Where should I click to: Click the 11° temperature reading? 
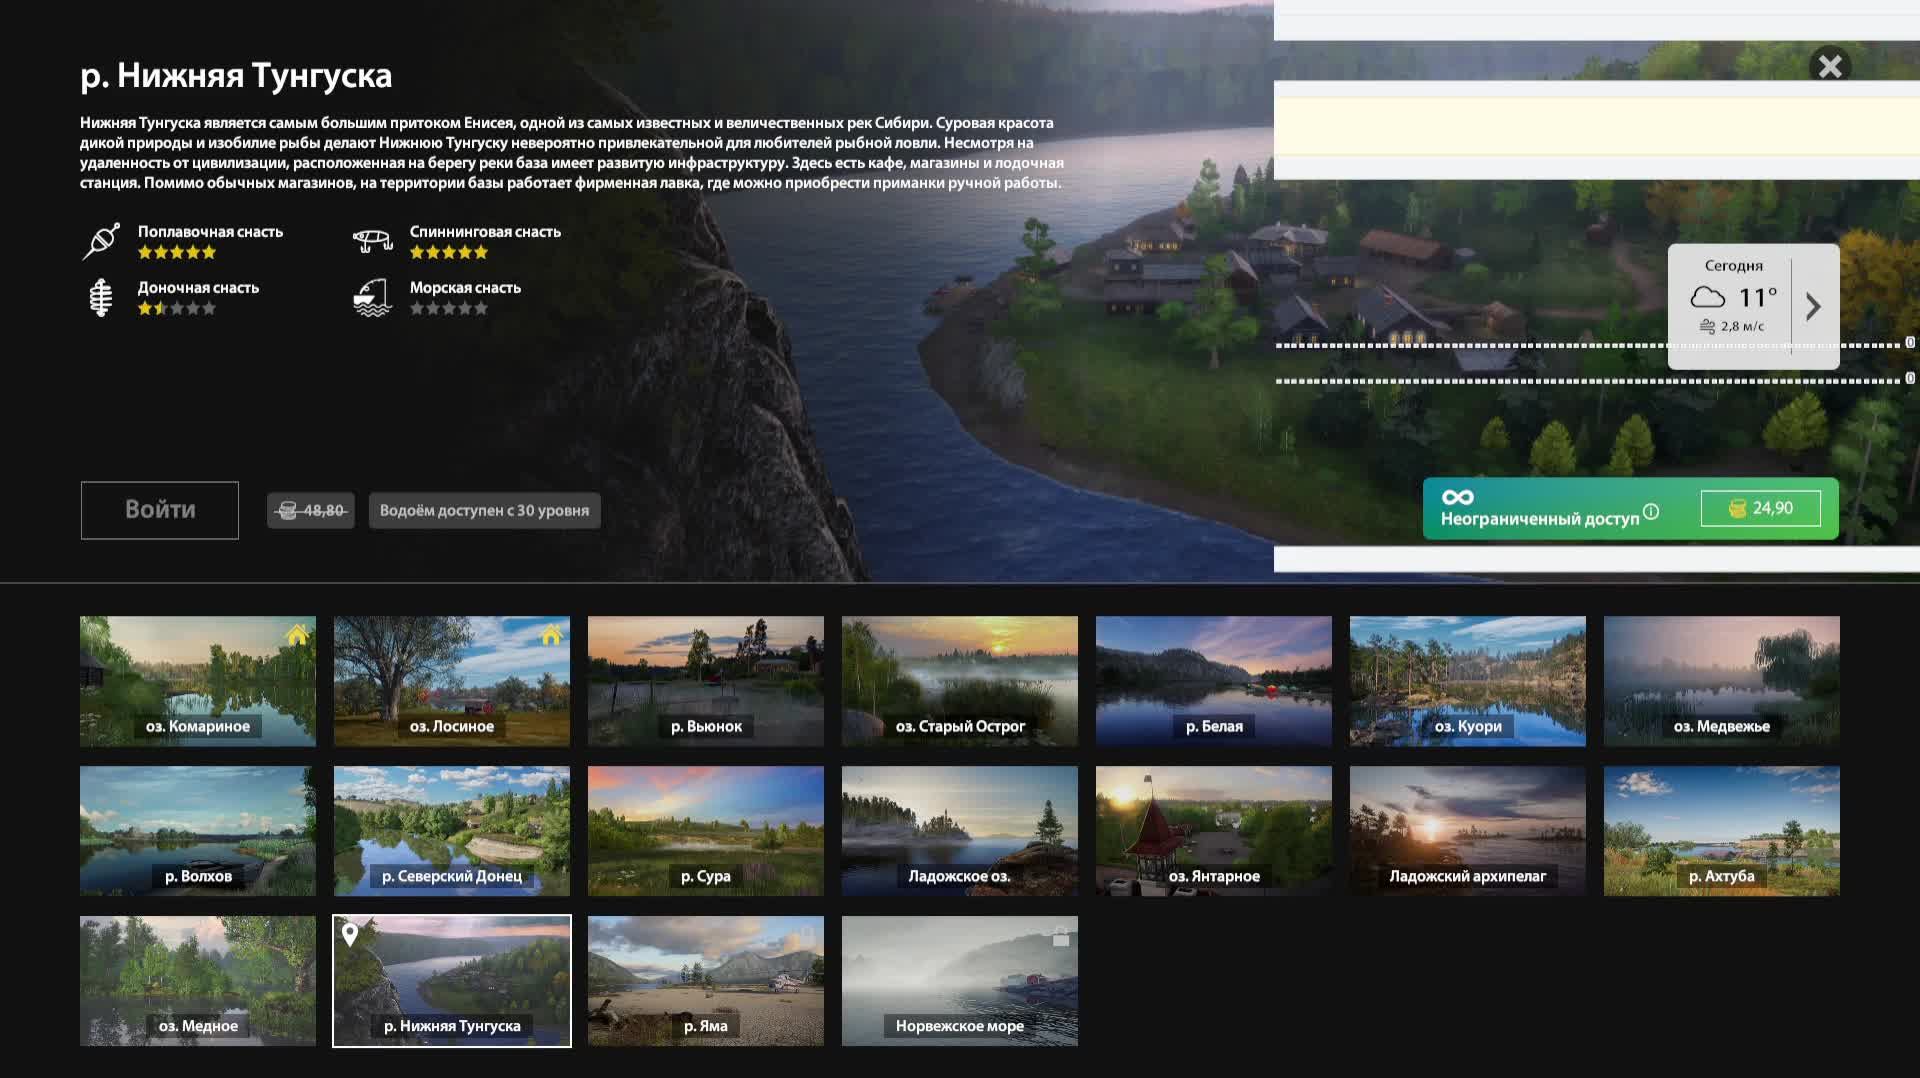[1758, 297]
